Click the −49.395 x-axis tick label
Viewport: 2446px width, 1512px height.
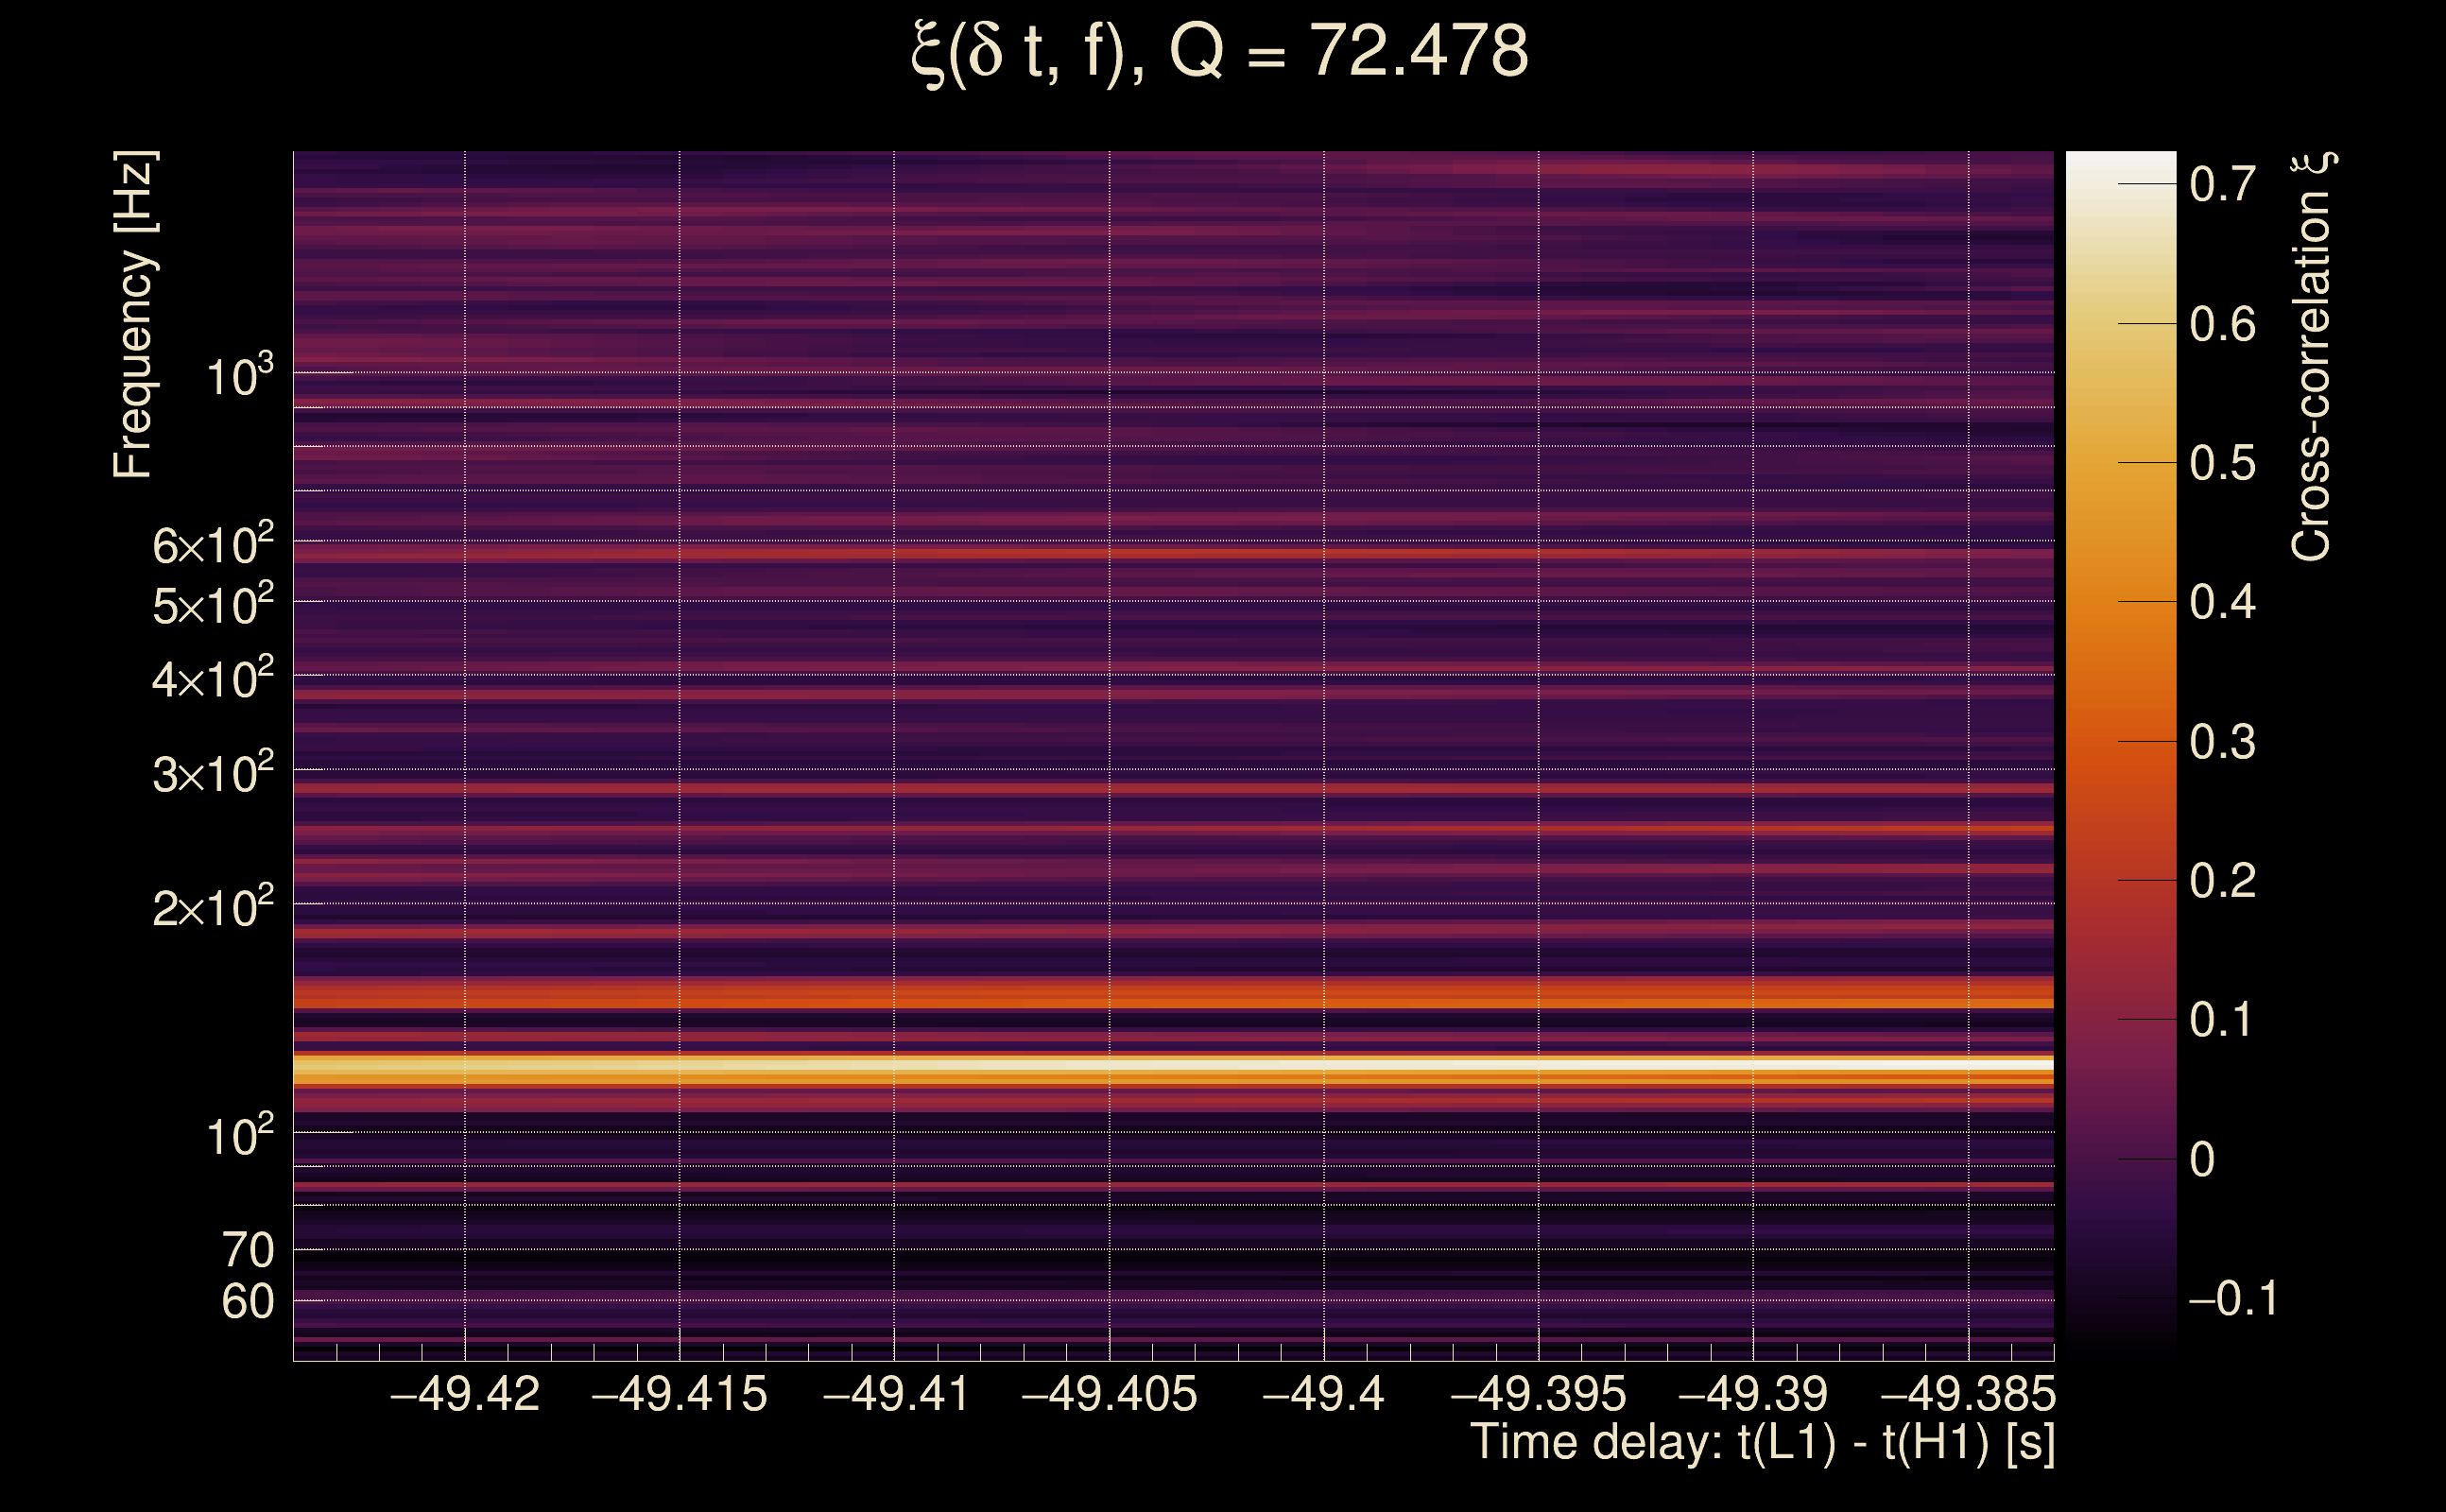[1538, 1394]
